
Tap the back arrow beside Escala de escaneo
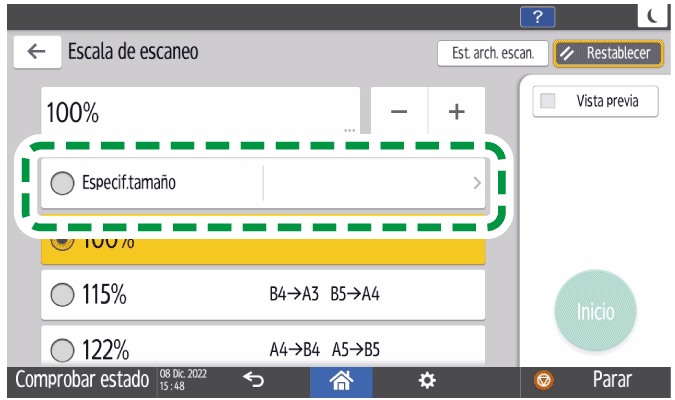[x=37, y=53]
